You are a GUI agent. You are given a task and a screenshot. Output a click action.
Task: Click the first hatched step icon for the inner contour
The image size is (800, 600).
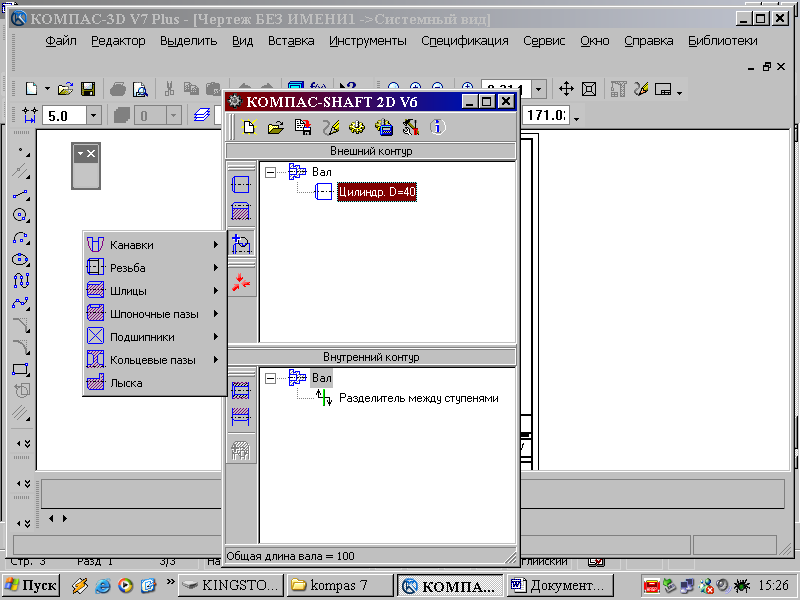241,390
